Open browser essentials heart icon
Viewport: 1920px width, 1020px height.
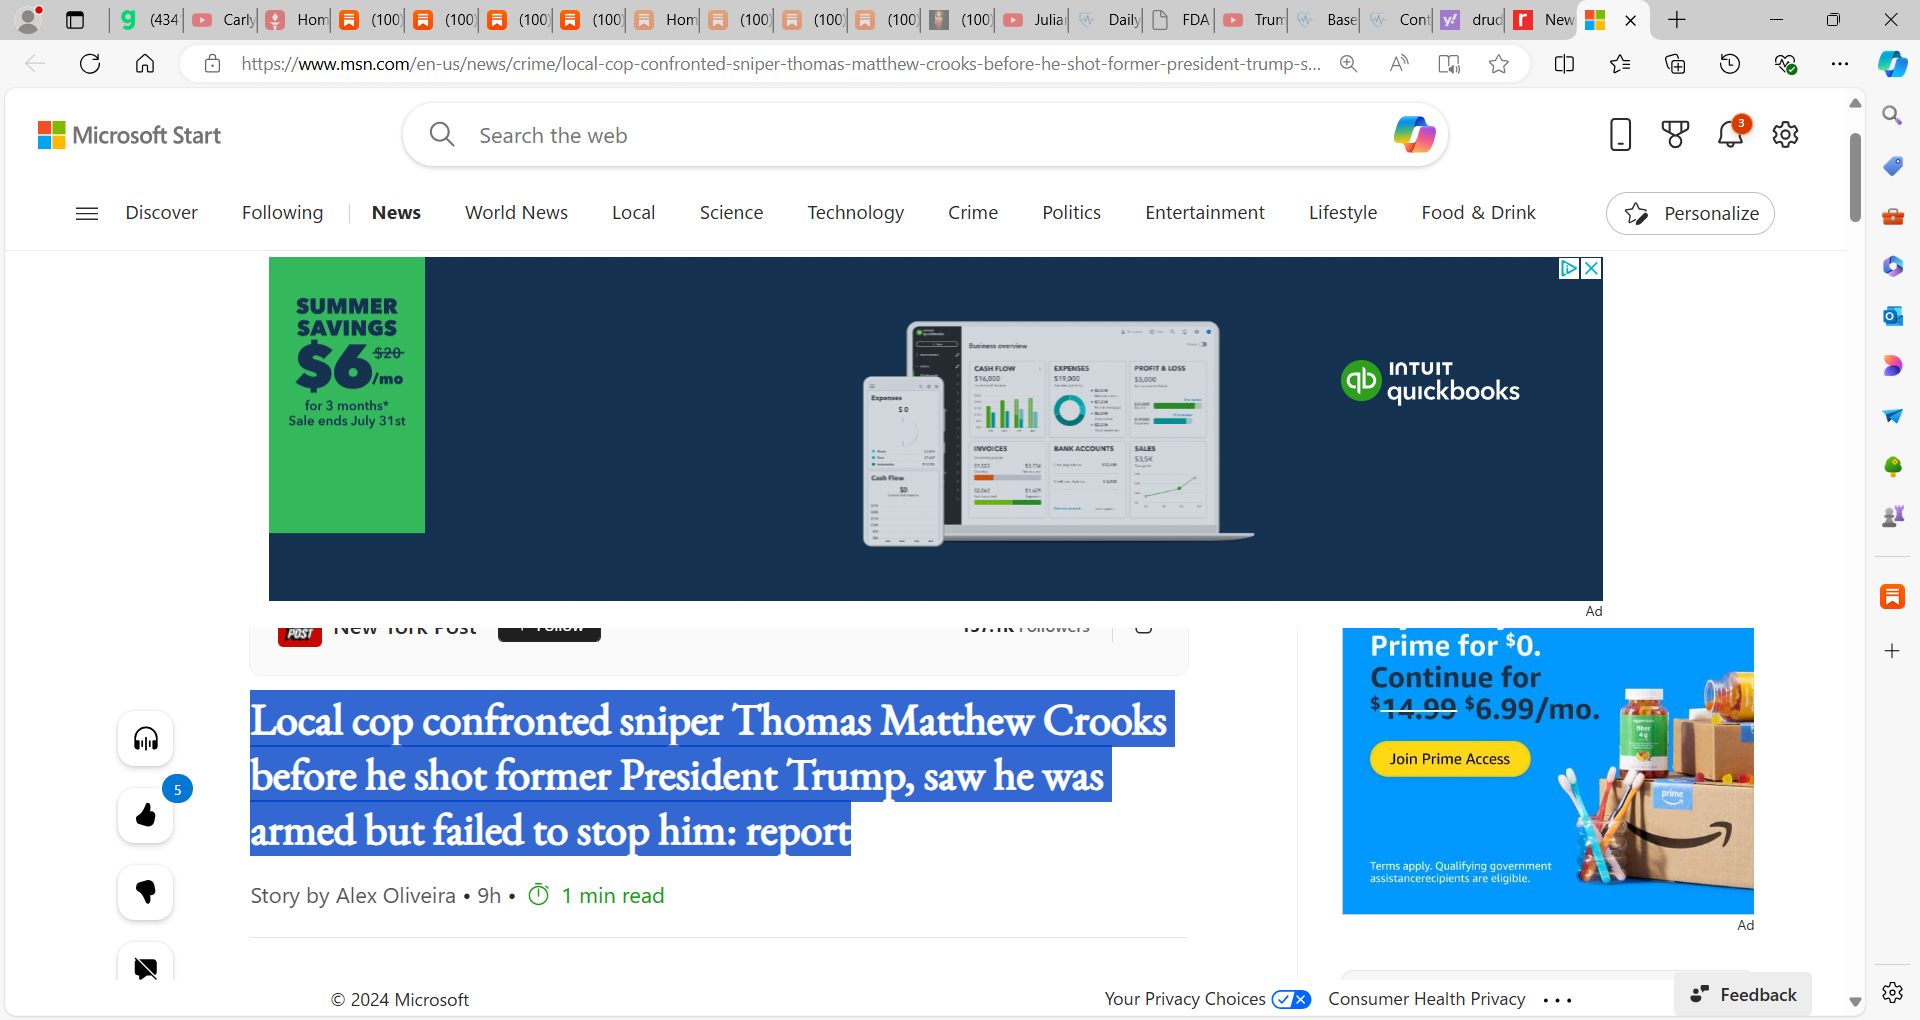[x=1785, y=64]
